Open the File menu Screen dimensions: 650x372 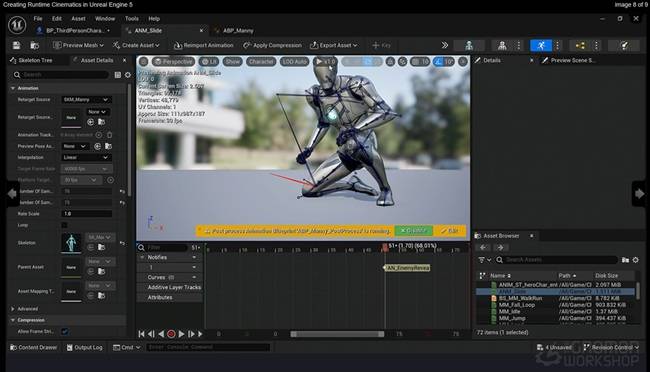38,19
